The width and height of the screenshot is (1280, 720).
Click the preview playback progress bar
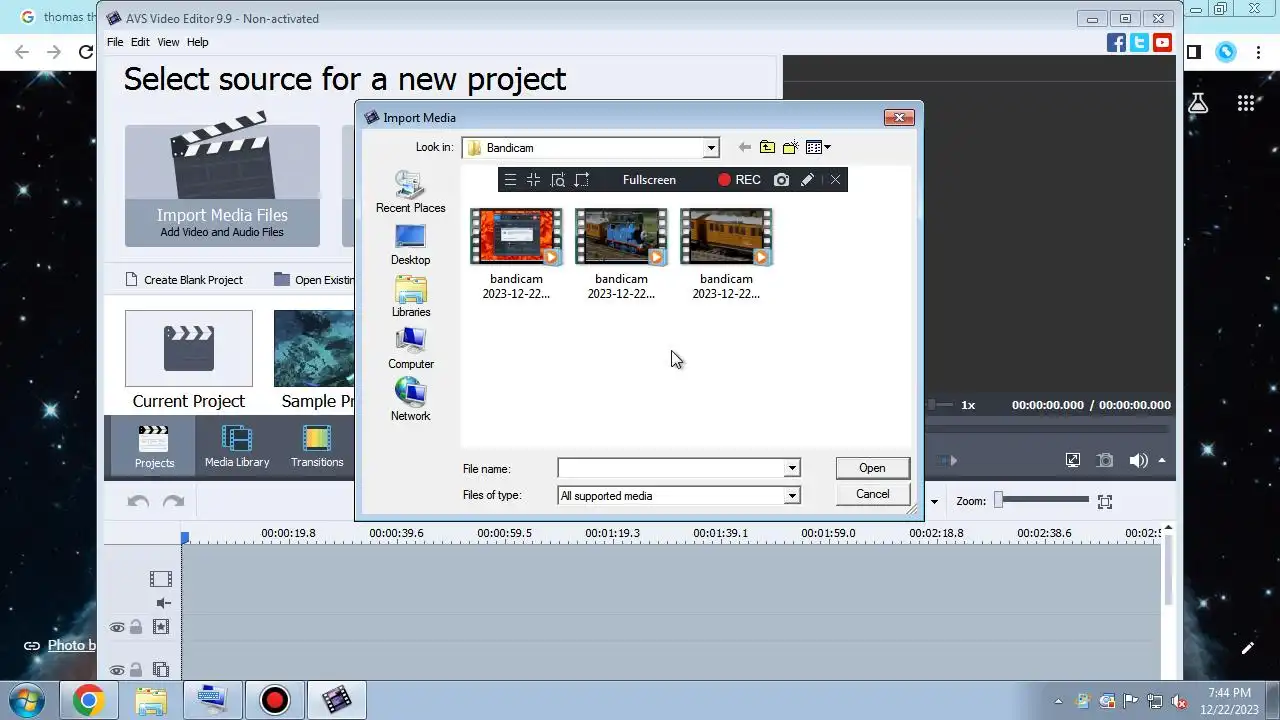coord(1046,428)
